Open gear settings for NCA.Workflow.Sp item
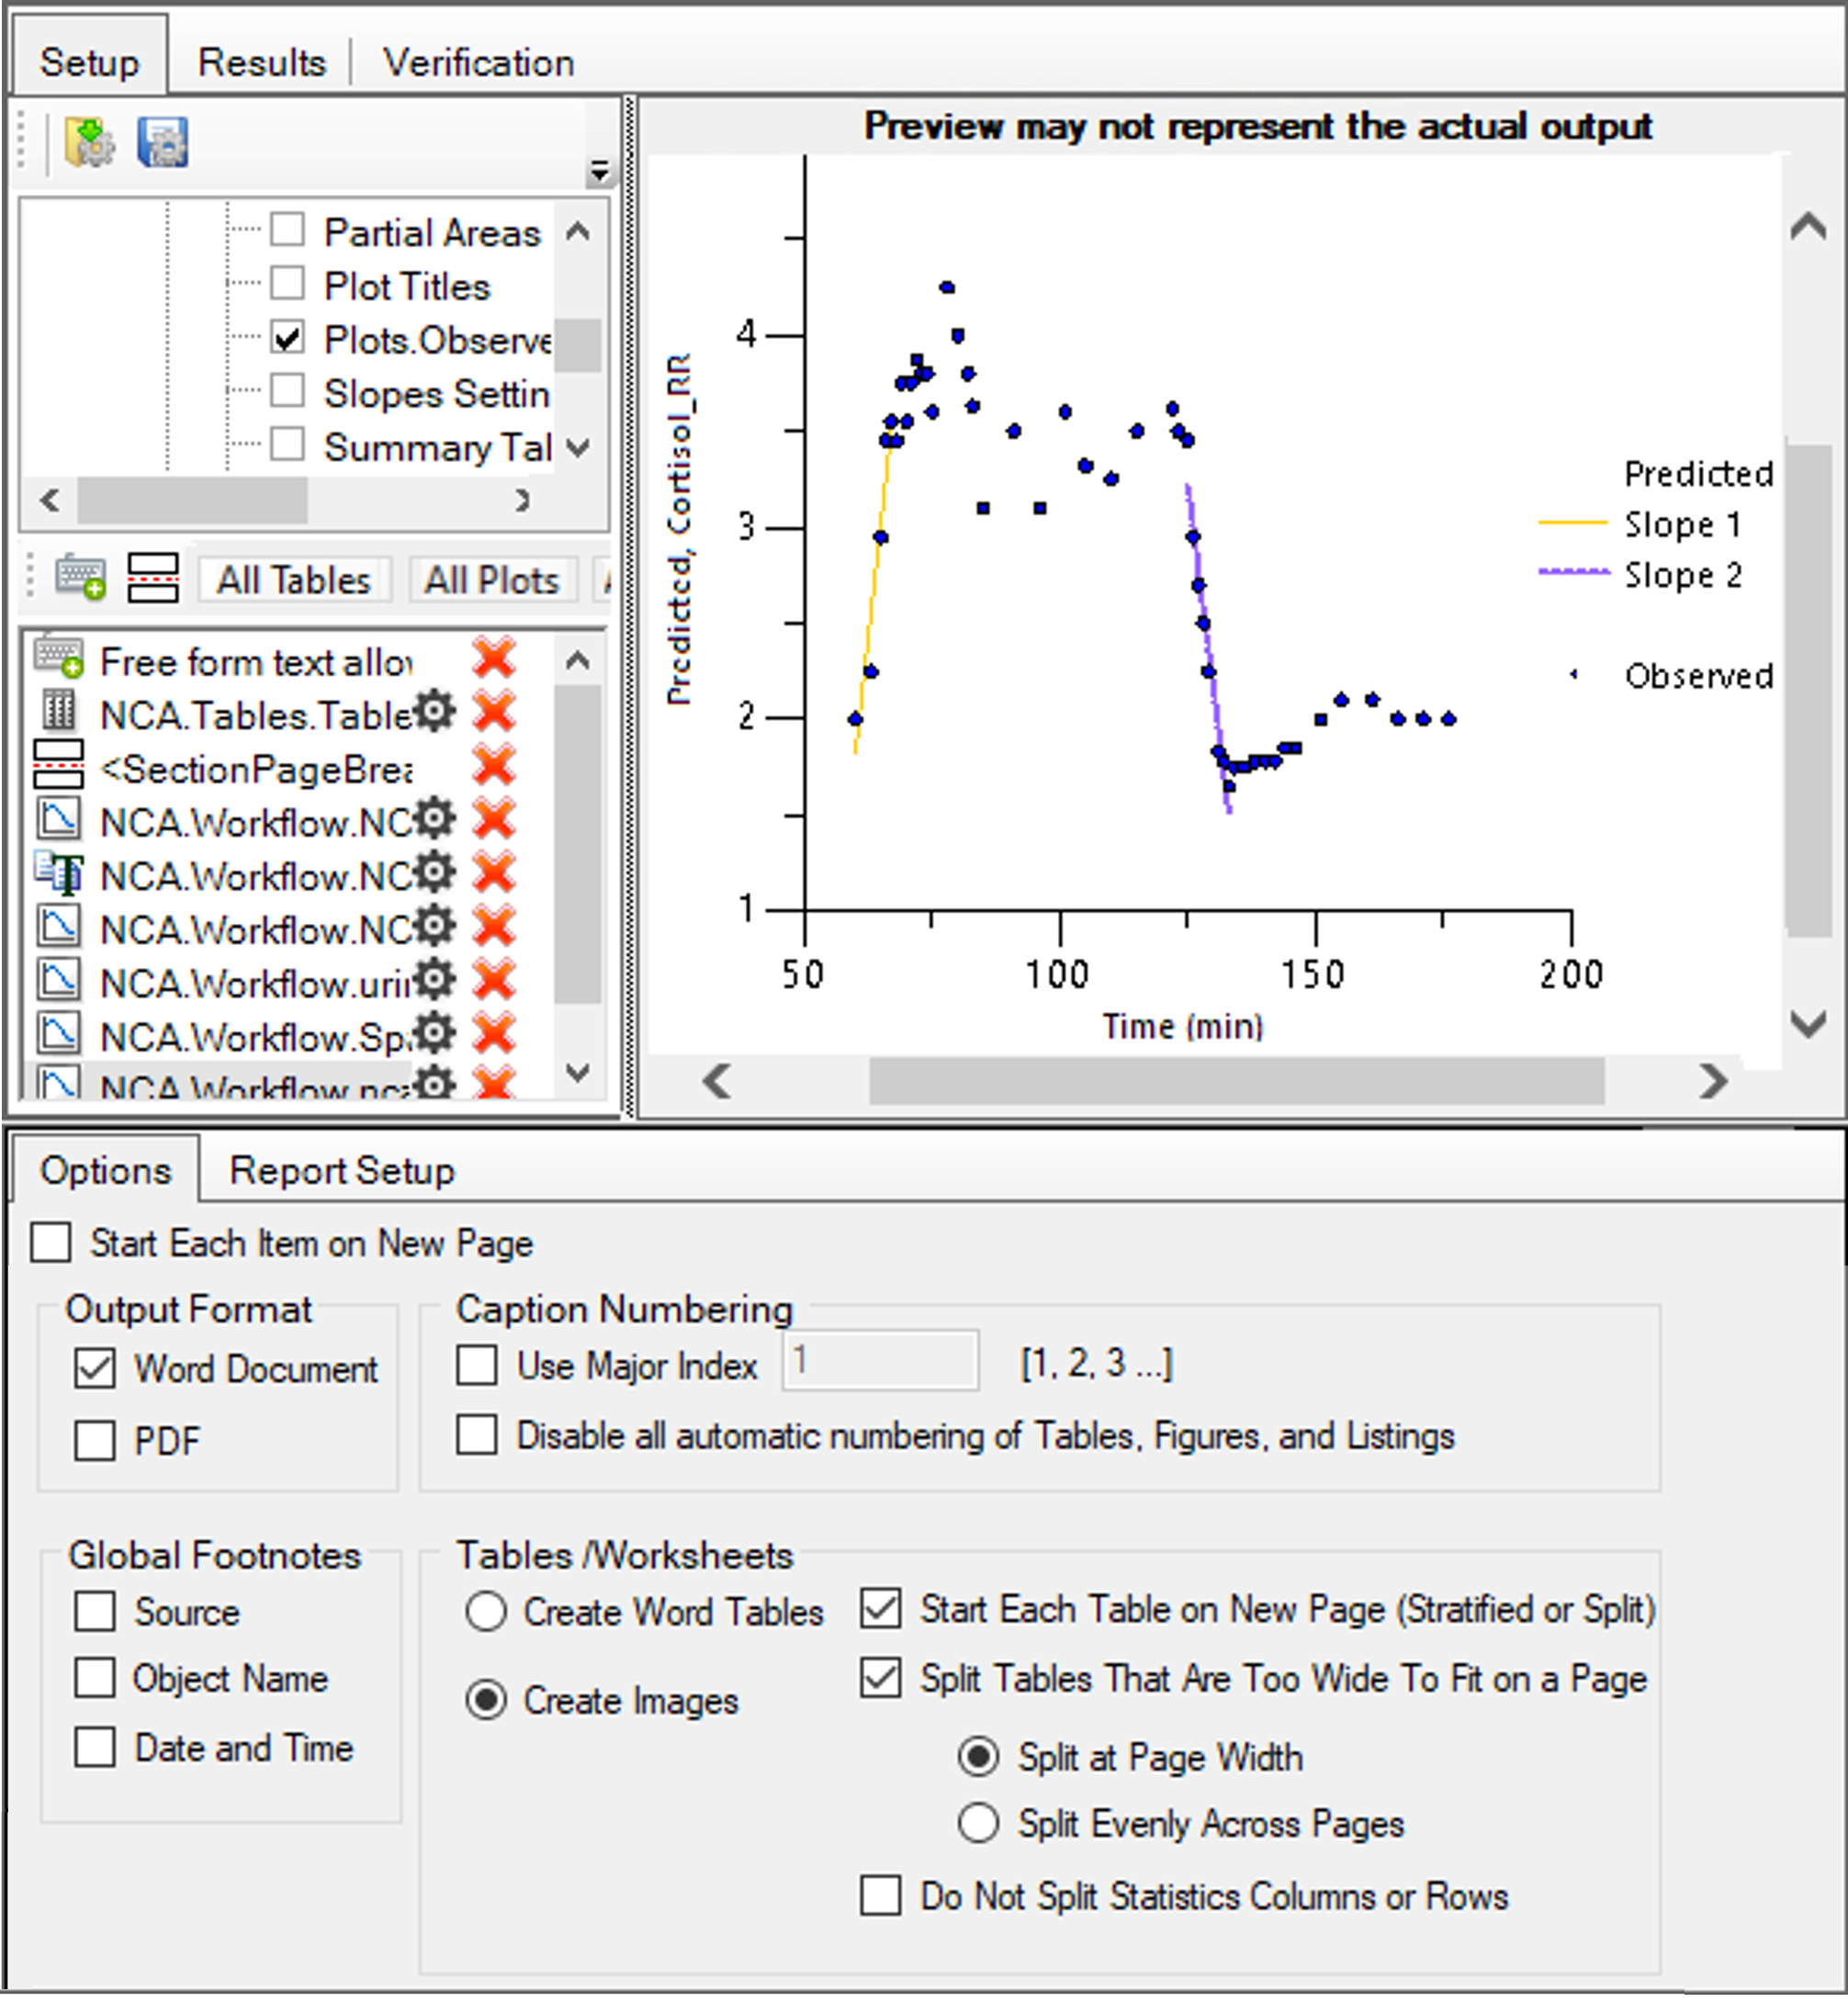The height and width of the screenshot is (2002, 1848). pos(434,1033)
